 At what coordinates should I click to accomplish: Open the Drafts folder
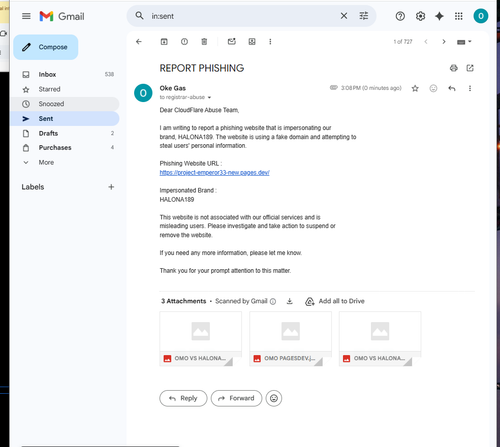point(65,133)
